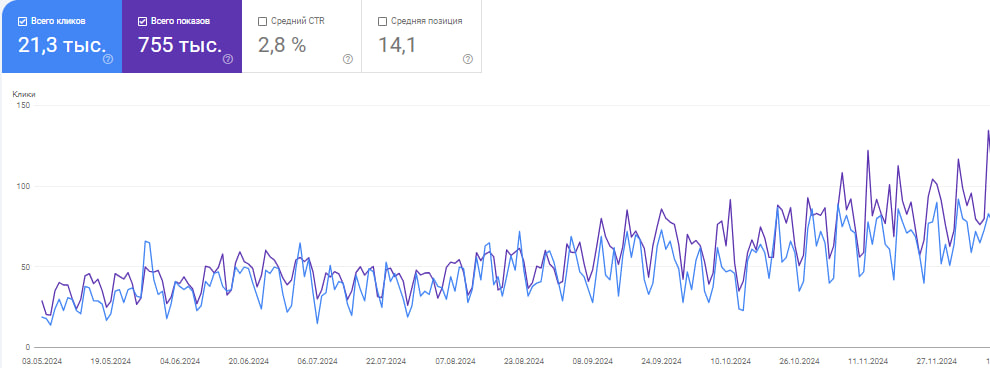Uncheck the 'Всего показов' checkbox
The height and width of the screenshot is (368, 990).
[143, 21]
